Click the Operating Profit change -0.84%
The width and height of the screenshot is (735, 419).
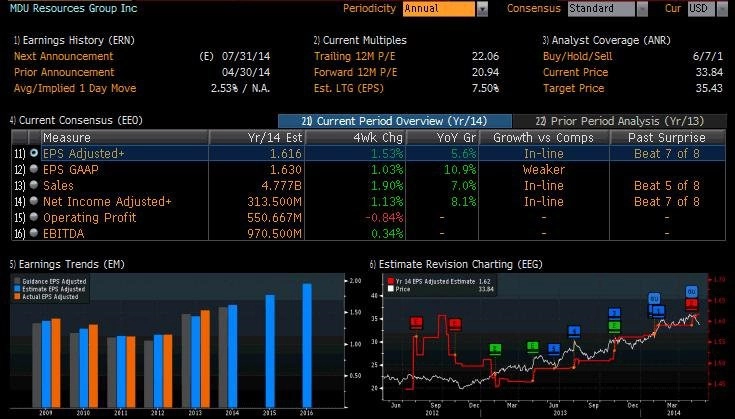click(x=384, y=217)
